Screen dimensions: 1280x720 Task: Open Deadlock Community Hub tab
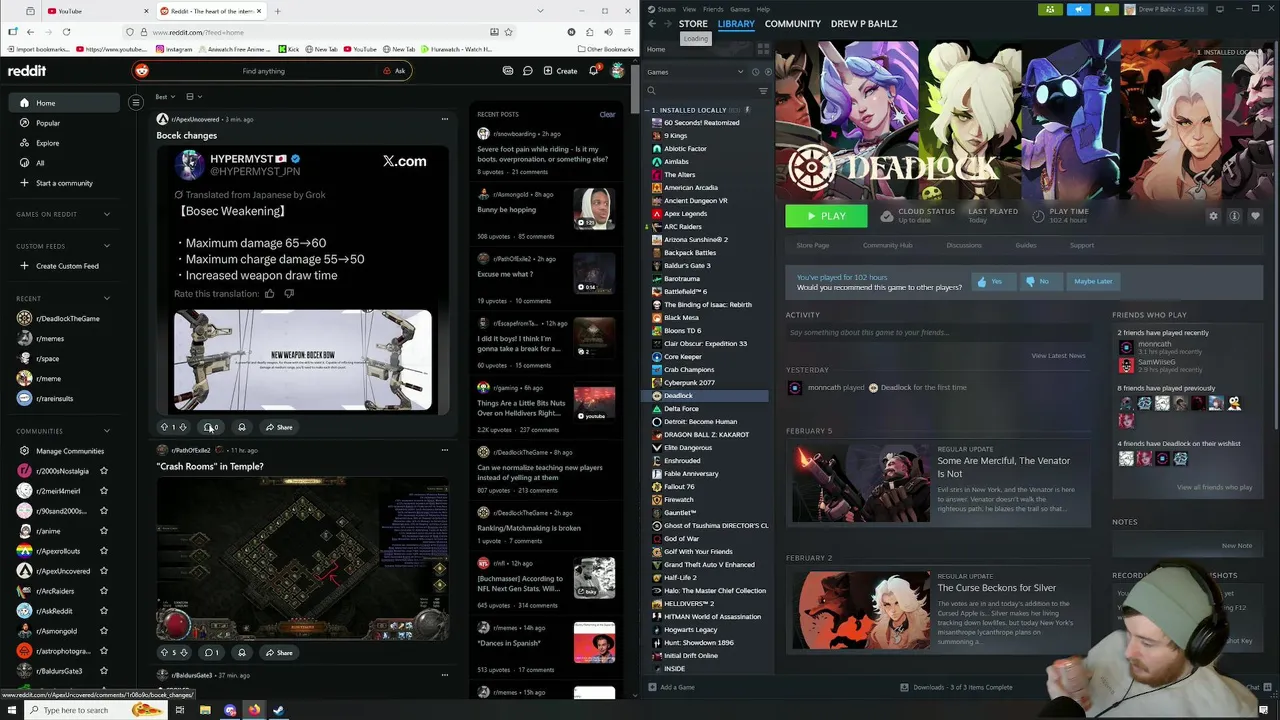coord(887,245)
